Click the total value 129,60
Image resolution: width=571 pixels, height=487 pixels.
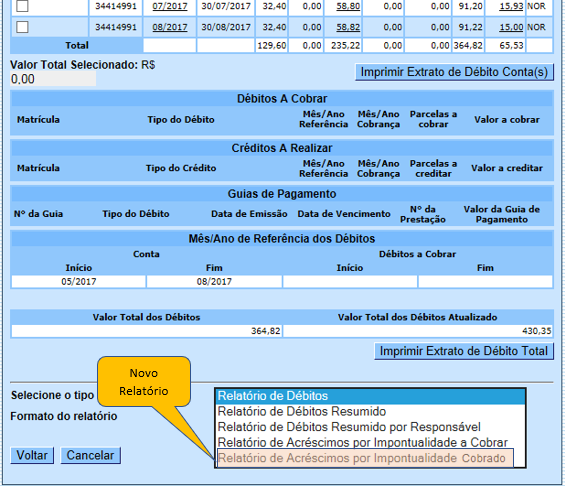coord(272,46)
